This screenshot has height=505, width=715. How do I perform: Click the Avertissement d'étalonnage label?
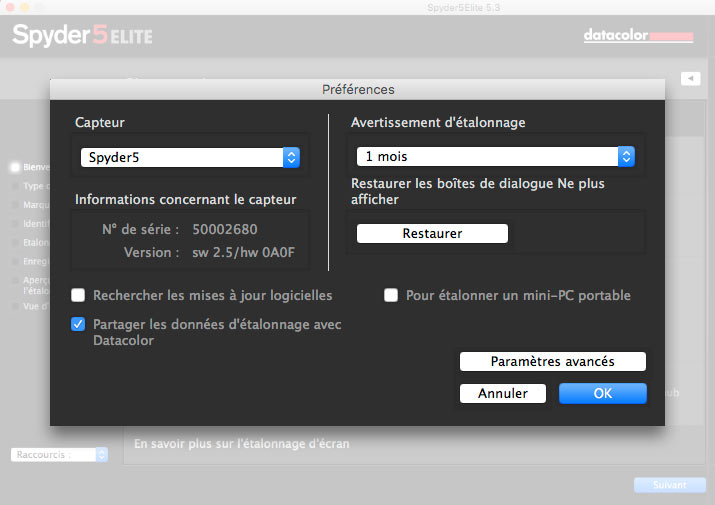438,122
